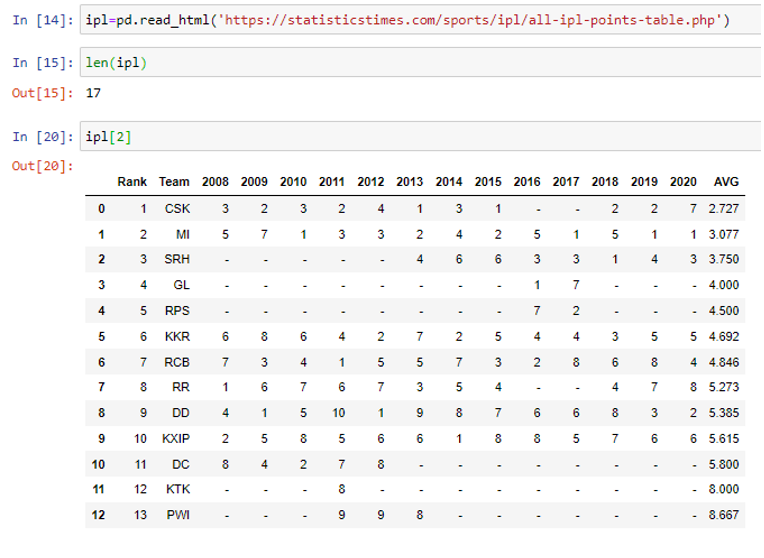The width and height of the screenshot is (764, 558).
Task: Click the AVG value 8.667
Action: (724, 515)
